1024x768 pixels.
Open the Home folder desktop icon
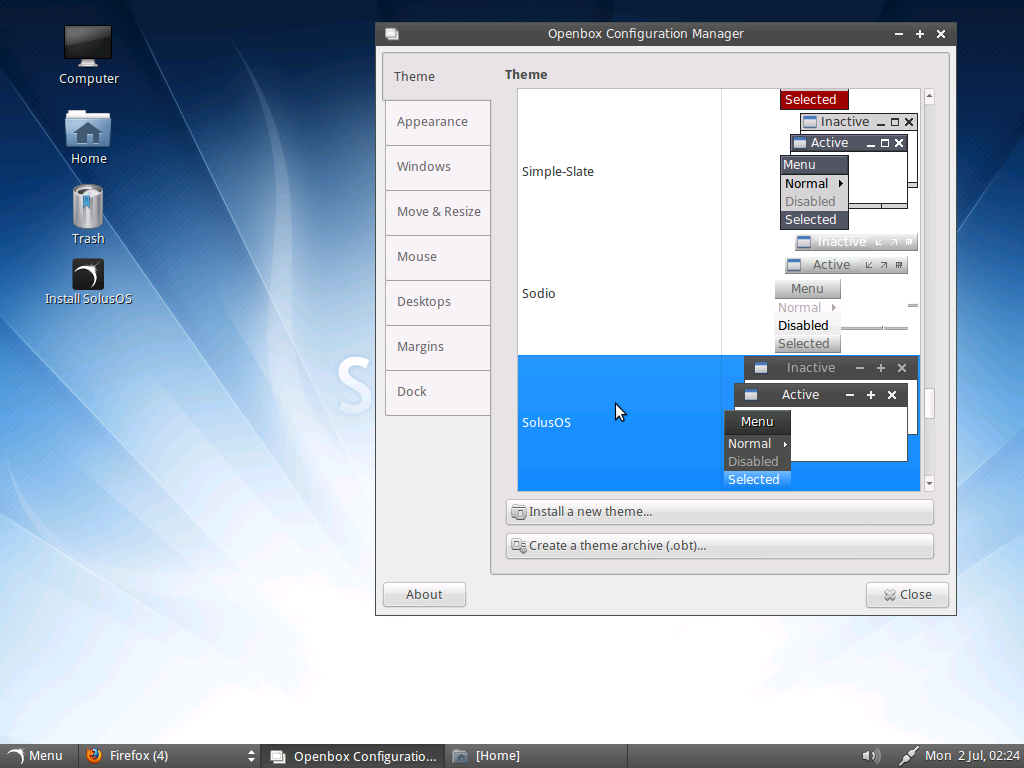click(88, 136)
